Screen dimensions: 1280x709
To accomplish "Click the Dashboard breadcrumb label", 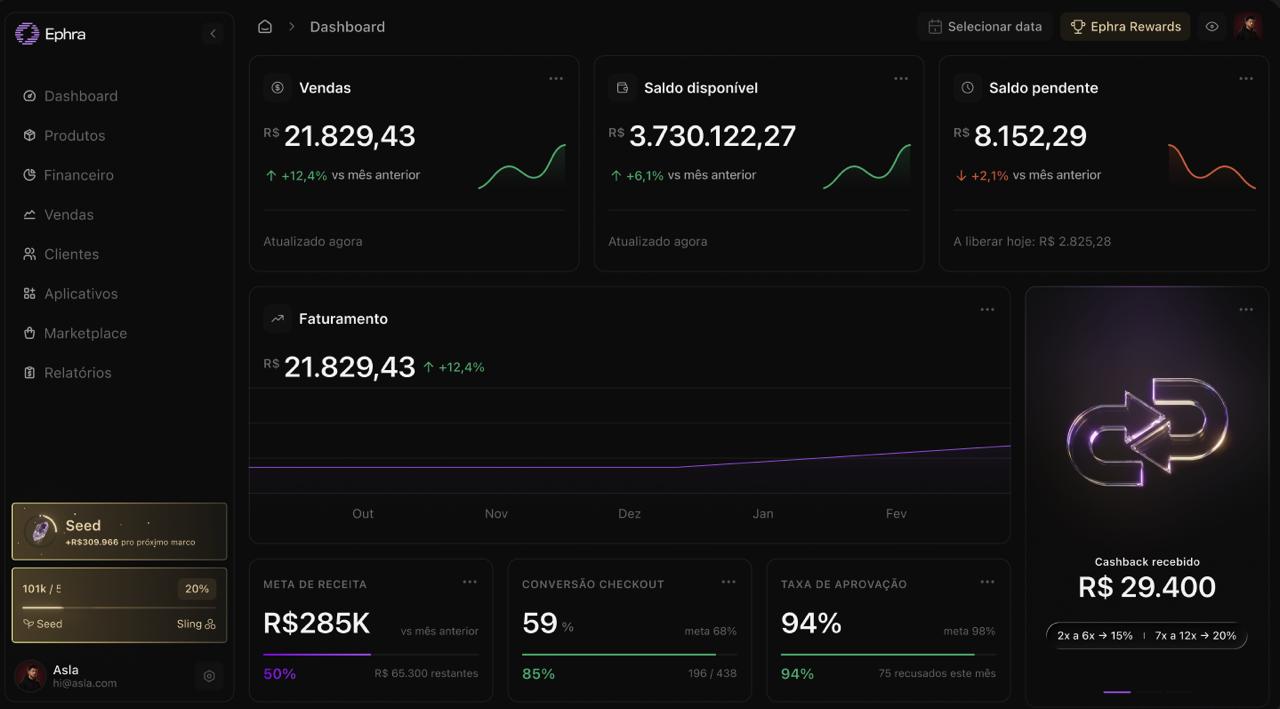I will [x=347, y=27].
